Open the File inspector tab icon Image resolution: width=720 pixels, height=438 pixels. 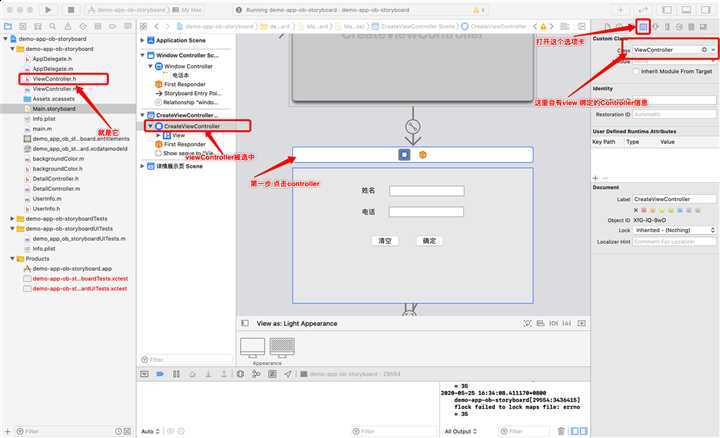point(608,27)
